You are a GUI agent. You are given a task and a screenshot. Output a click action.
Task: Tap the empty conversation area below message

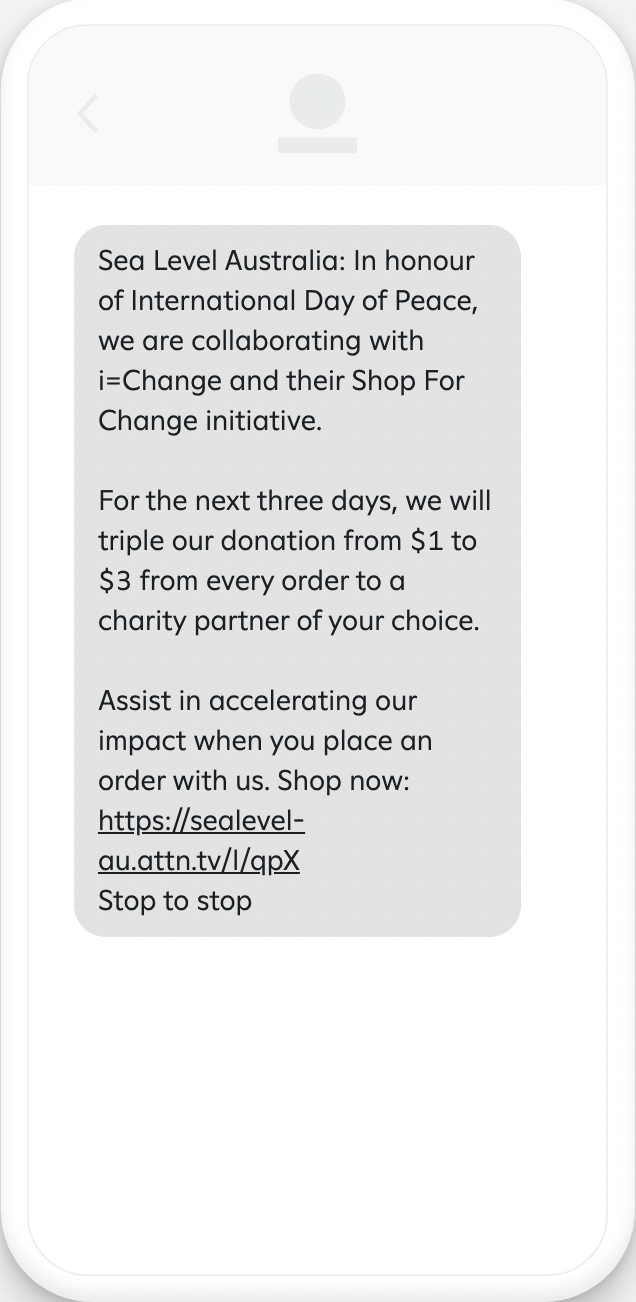317,1100
